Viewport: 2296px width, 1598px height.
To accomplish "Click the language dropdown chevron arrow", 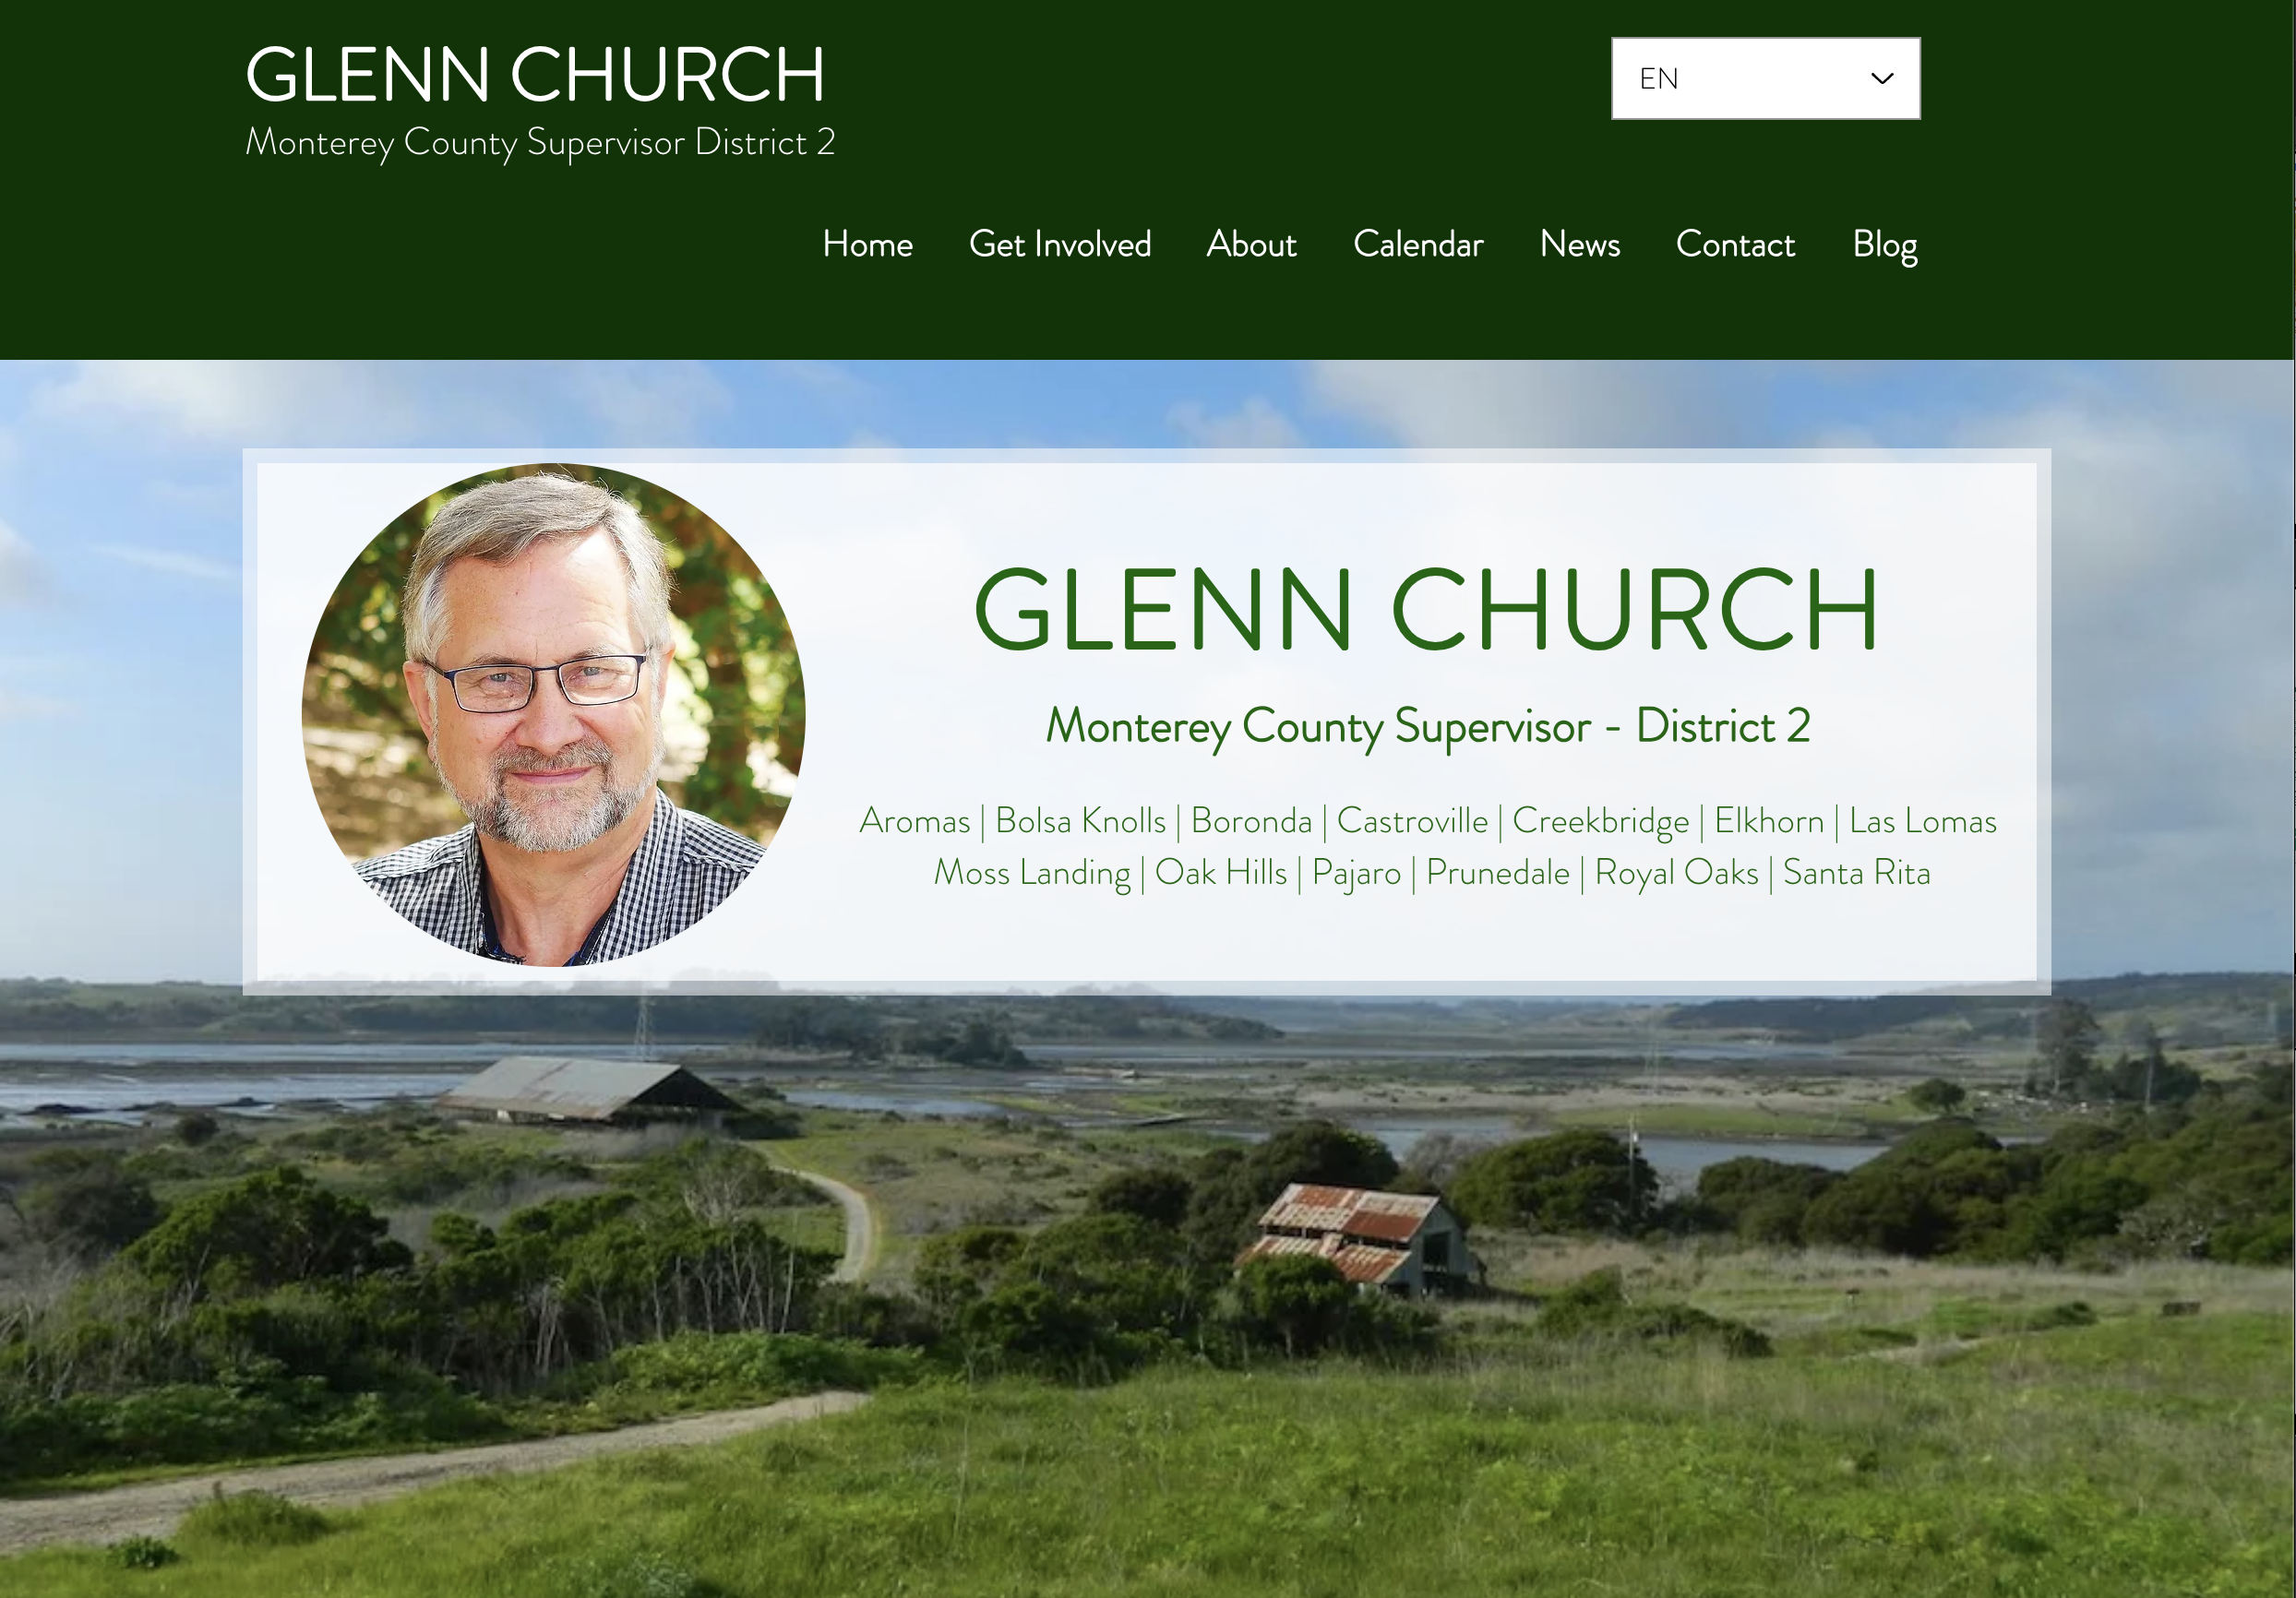I will click(1882, 78).
